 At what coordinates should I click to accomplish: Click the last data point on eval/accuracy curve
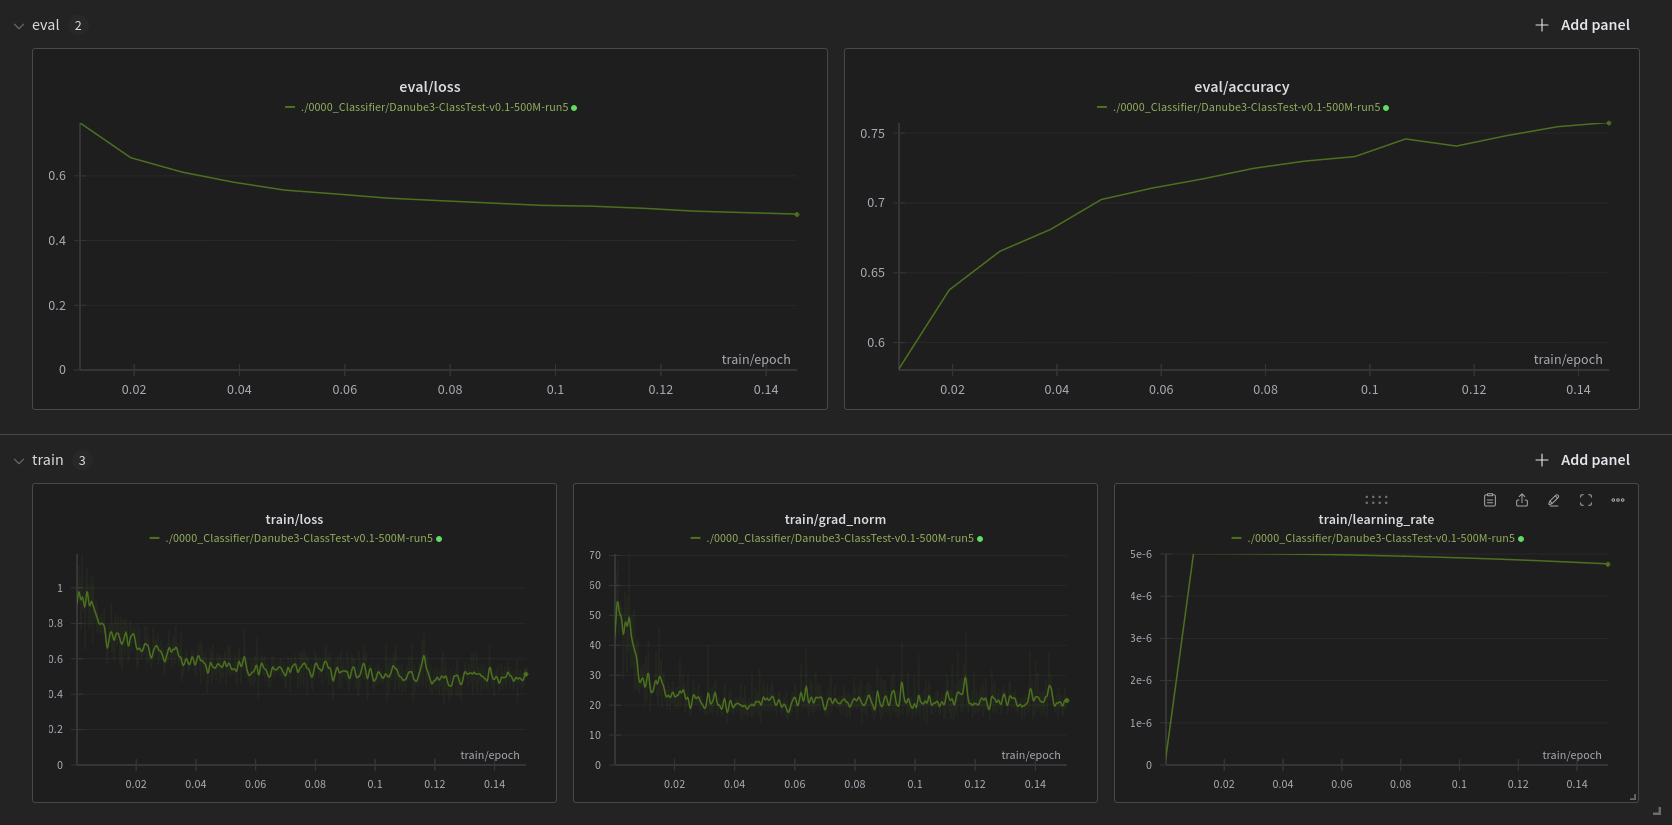tap(1609, 123)
